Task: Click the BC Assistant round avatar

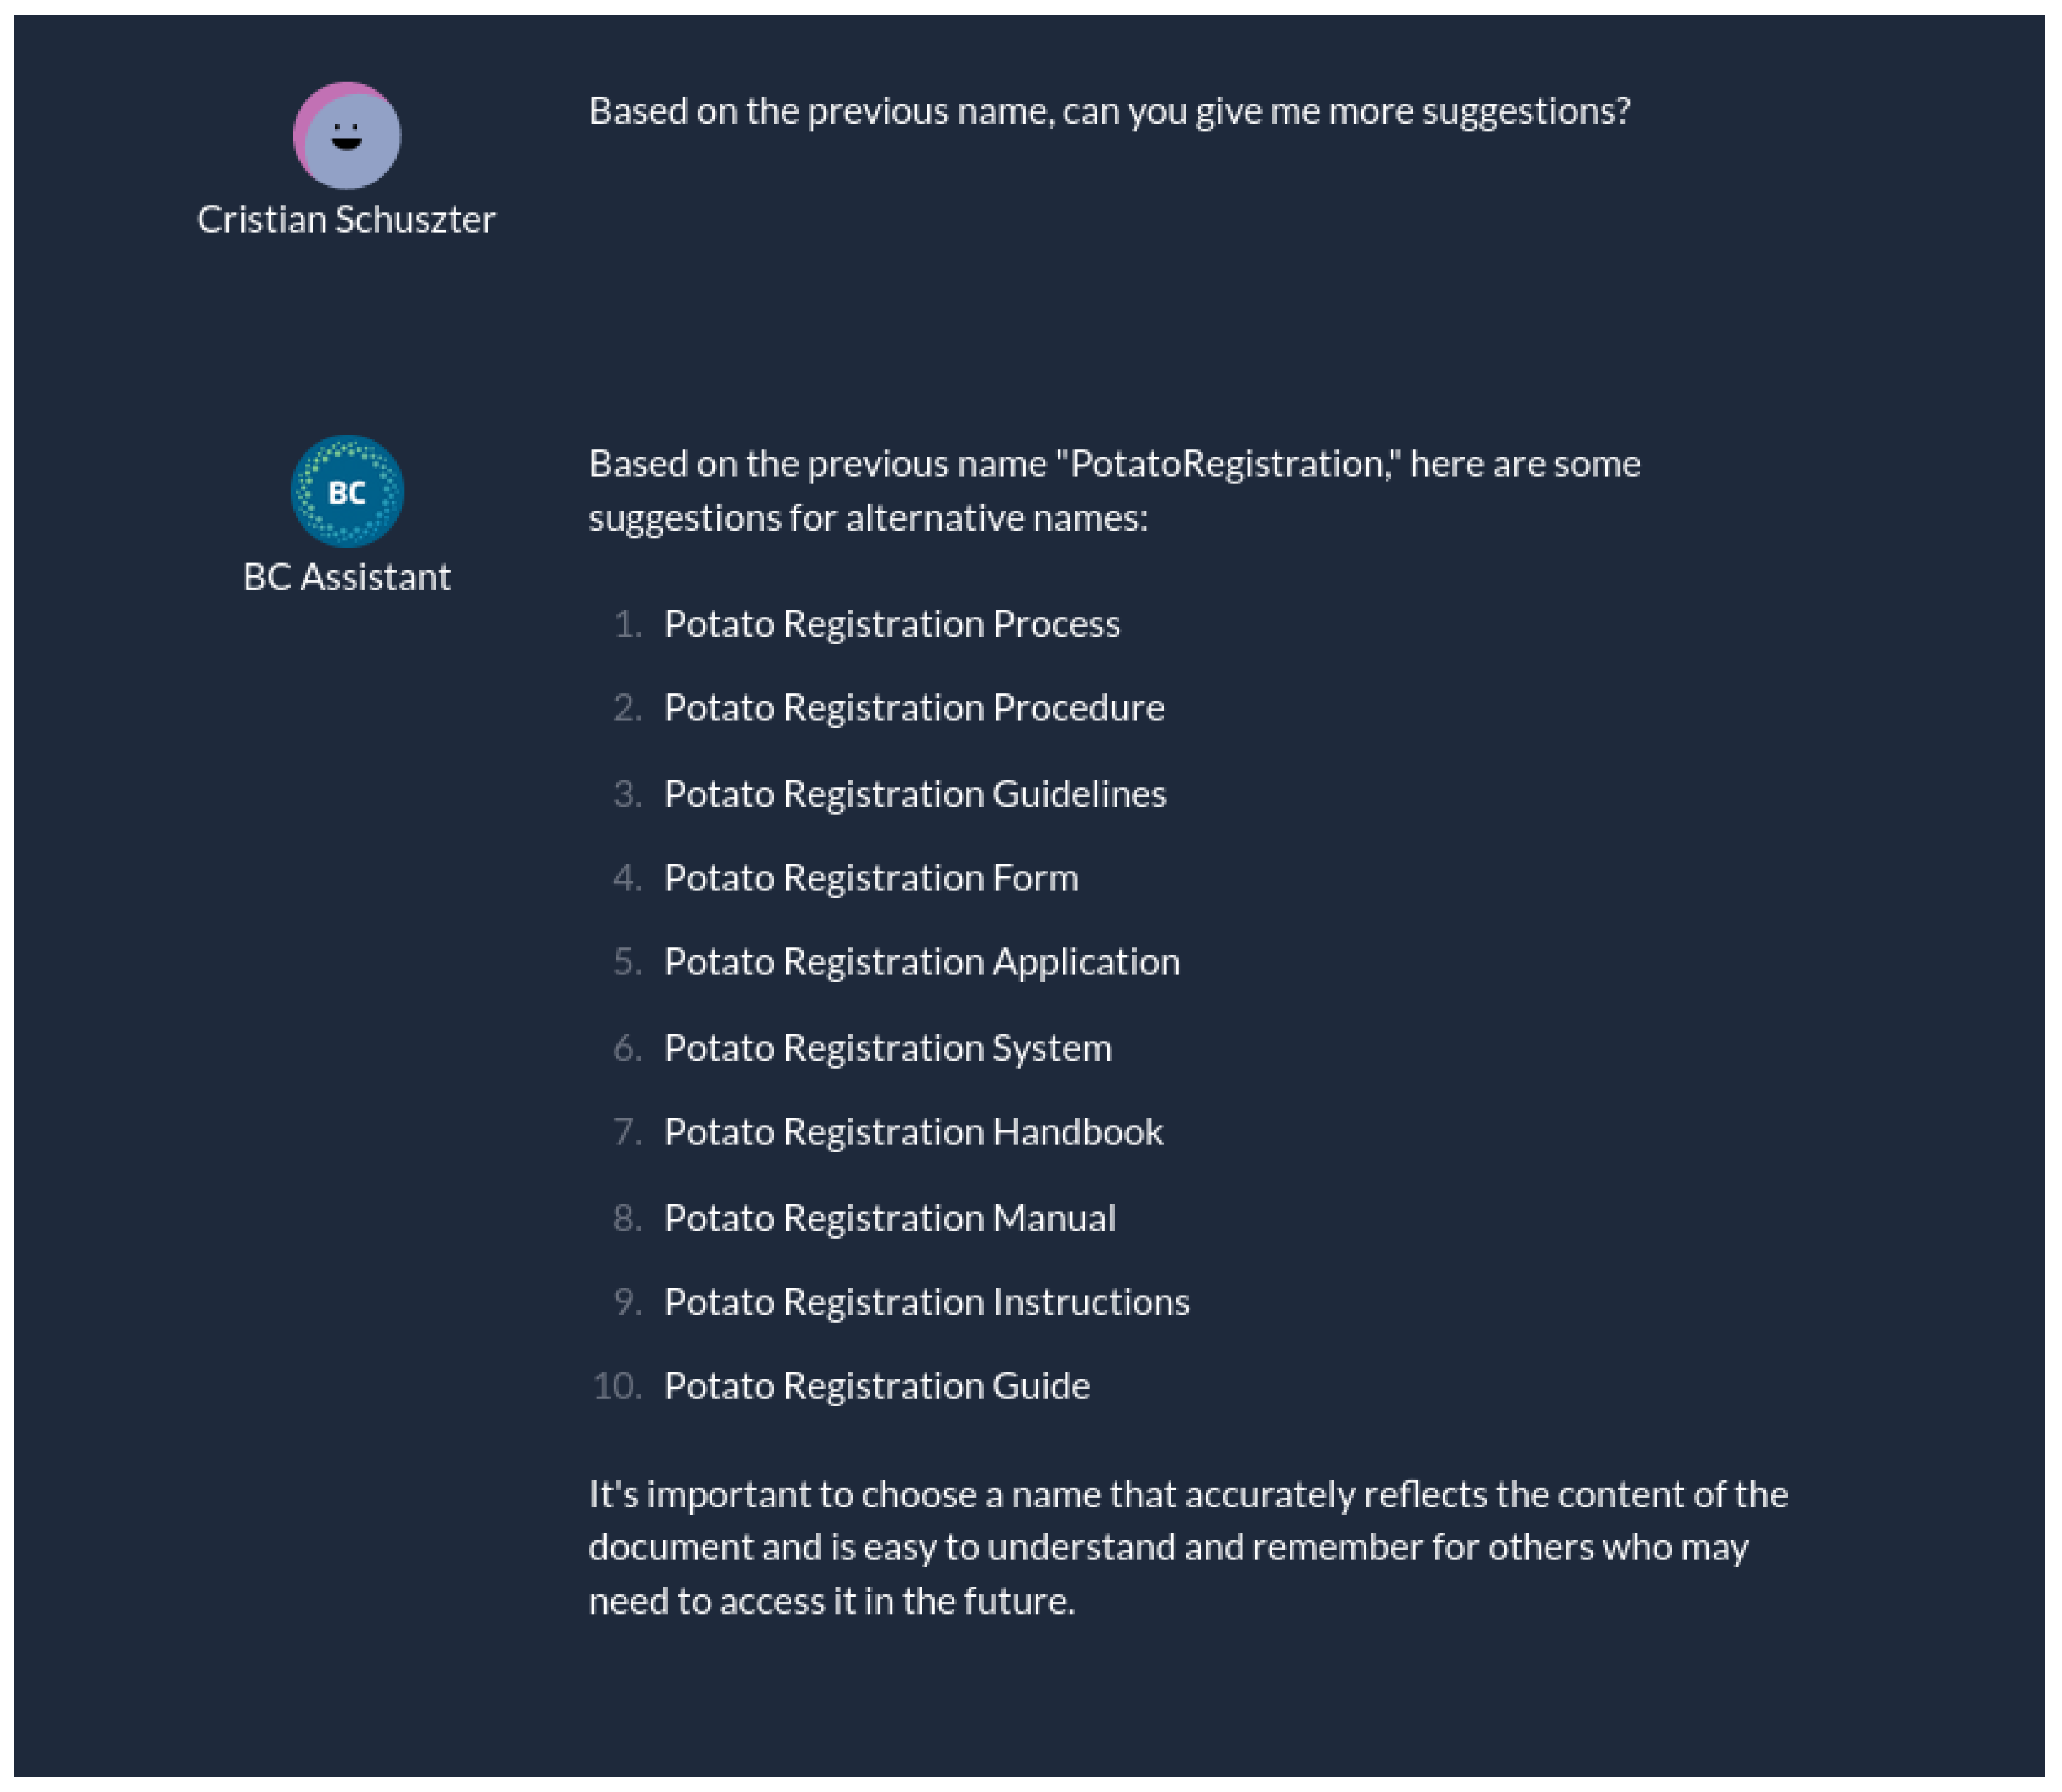Action: [x=346, y=491]
